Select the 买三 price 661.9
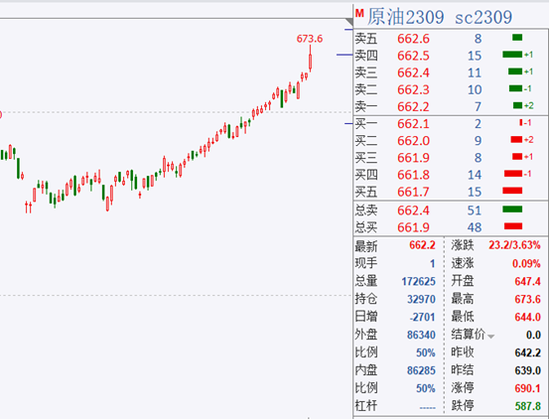Viewport: 550px width, 420px height. pos(413,158)
